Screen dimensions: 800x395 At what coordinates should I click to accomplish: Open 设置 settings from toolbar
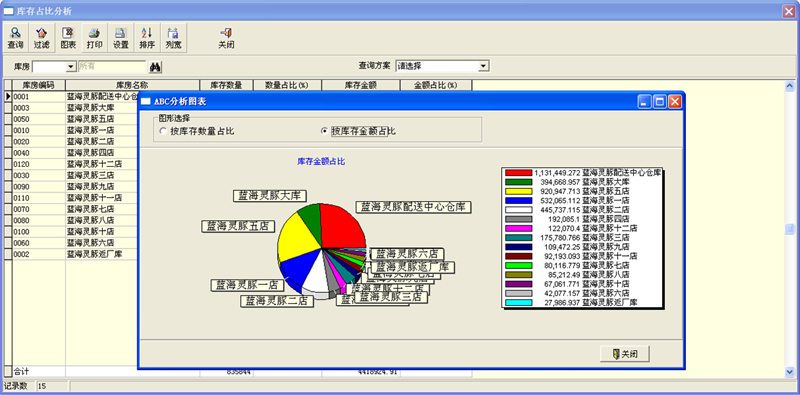[x=121, y=38]
